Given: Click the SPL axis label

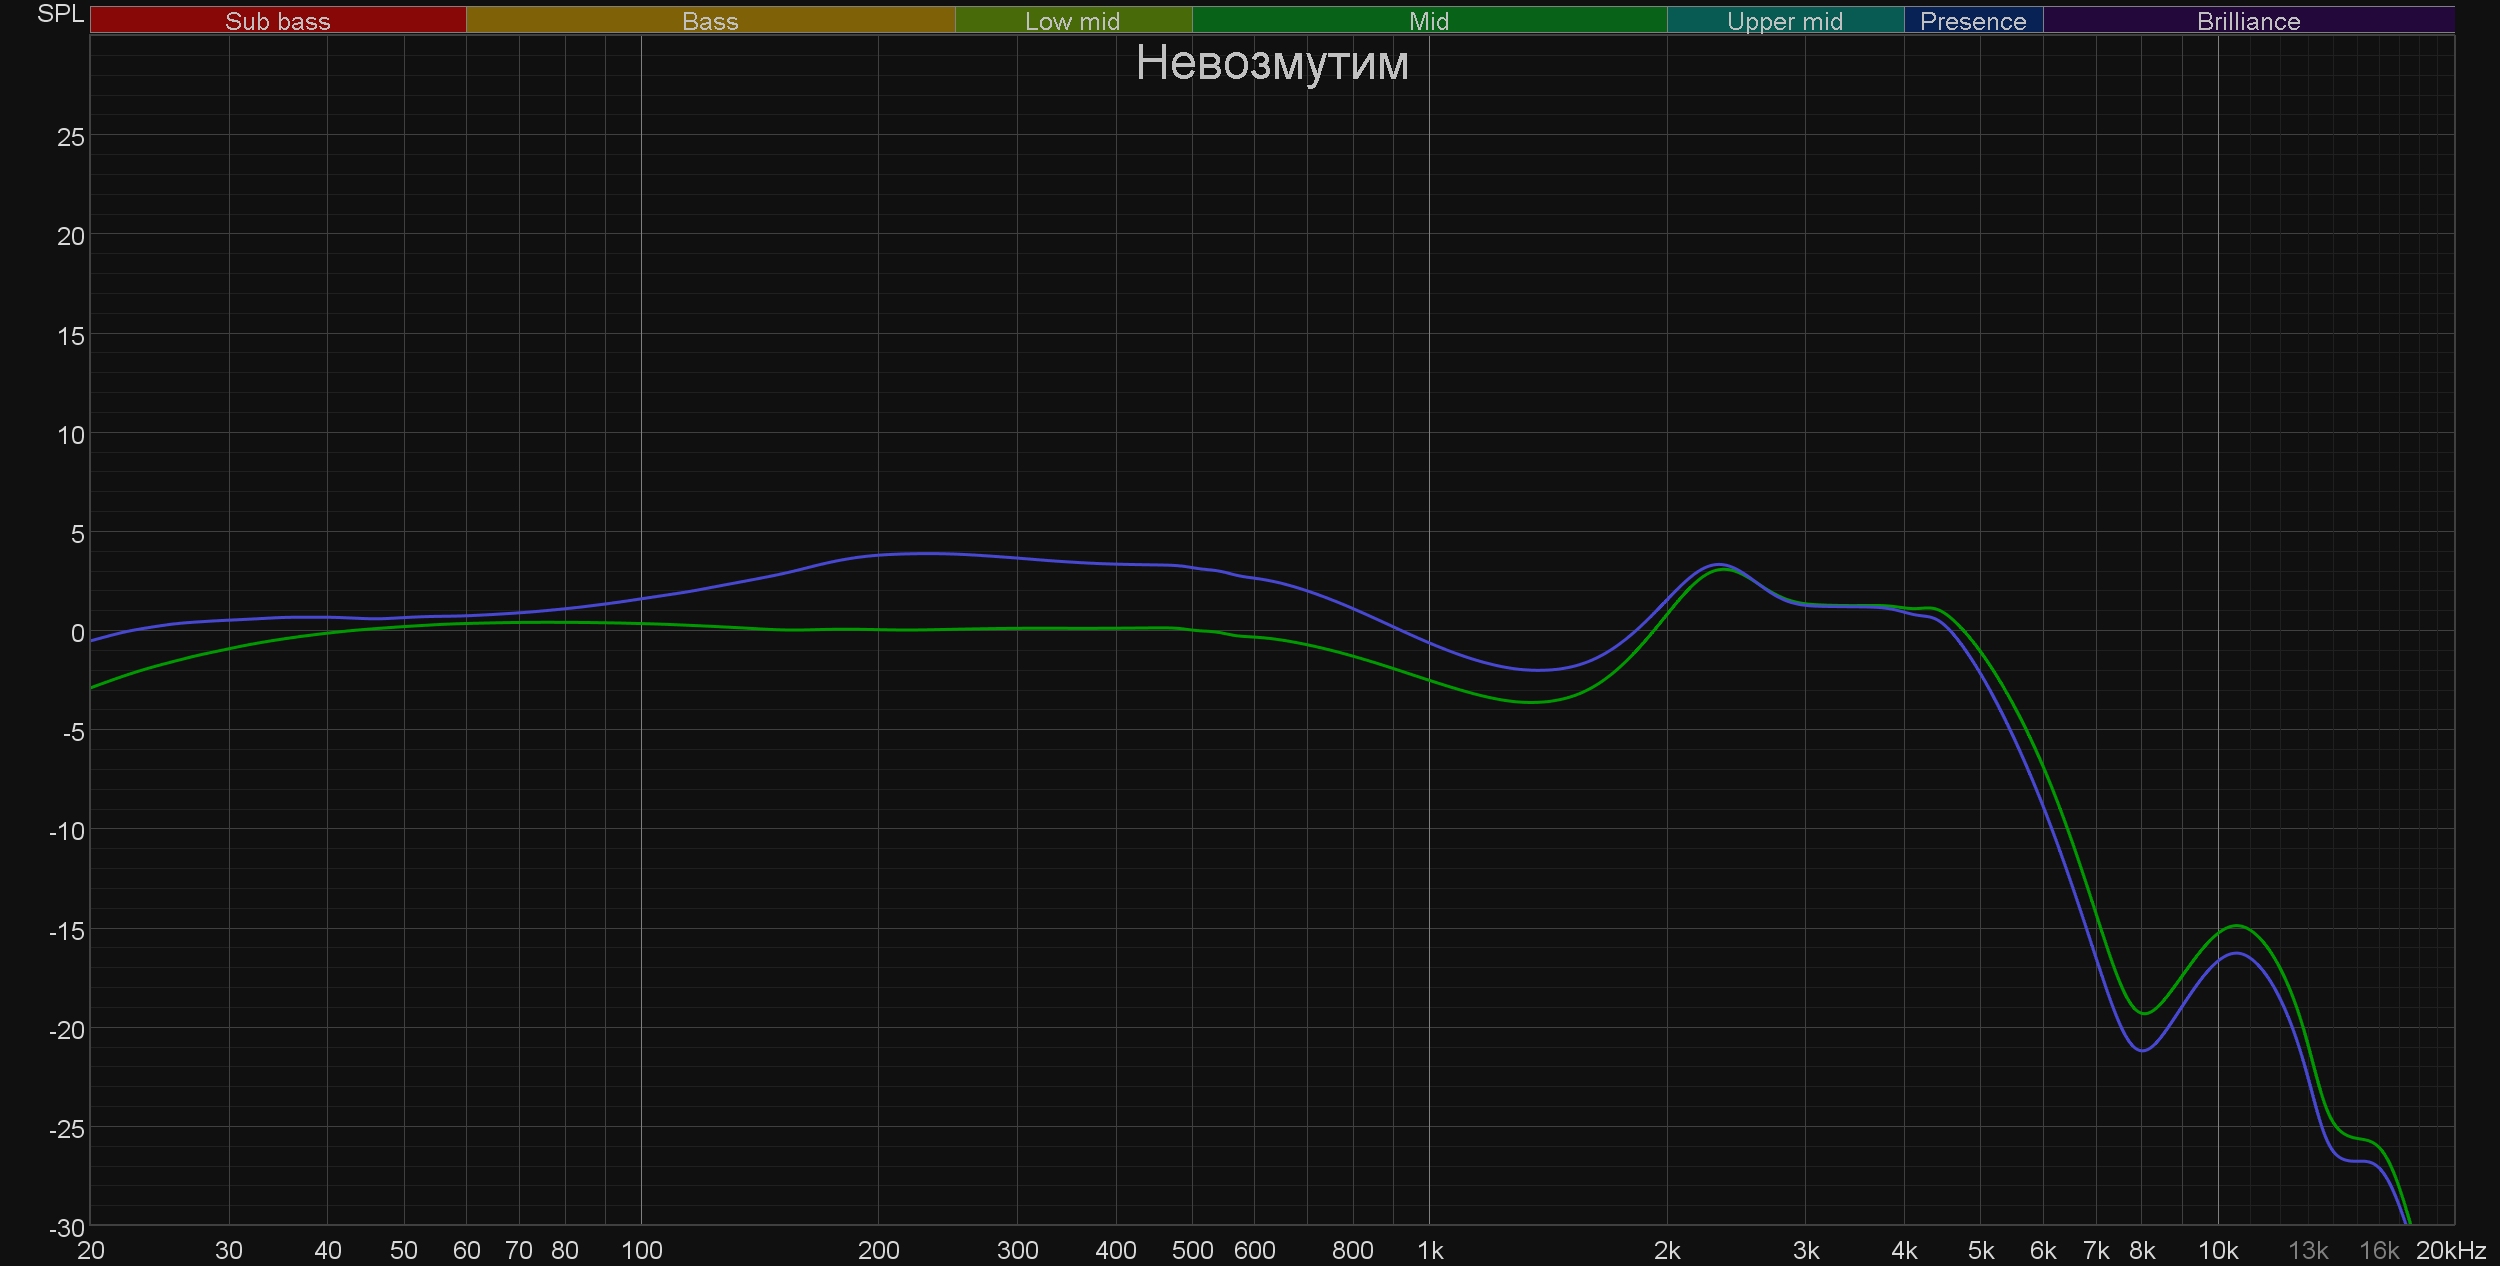Looking at the screenshot, I should 60,14.
